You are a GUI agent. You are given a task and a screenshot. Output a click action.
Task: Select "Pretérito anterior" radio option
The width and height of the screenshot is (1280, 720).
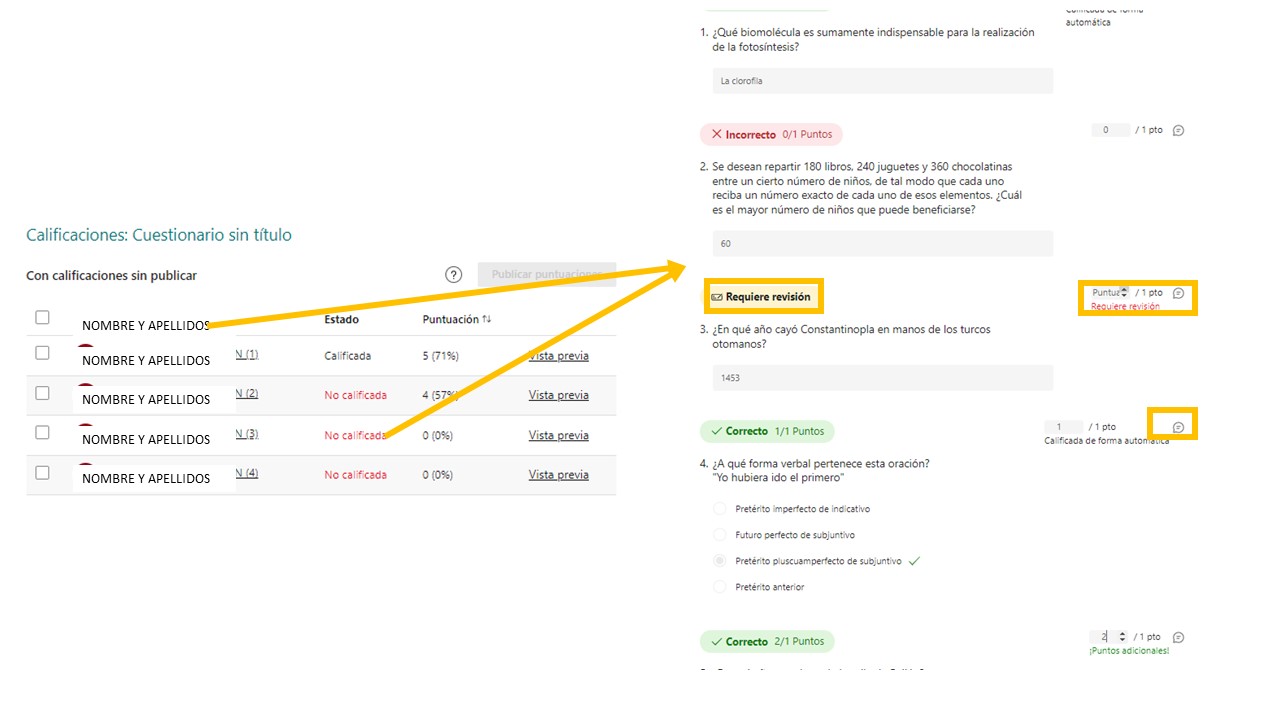(x=719, y=587)
